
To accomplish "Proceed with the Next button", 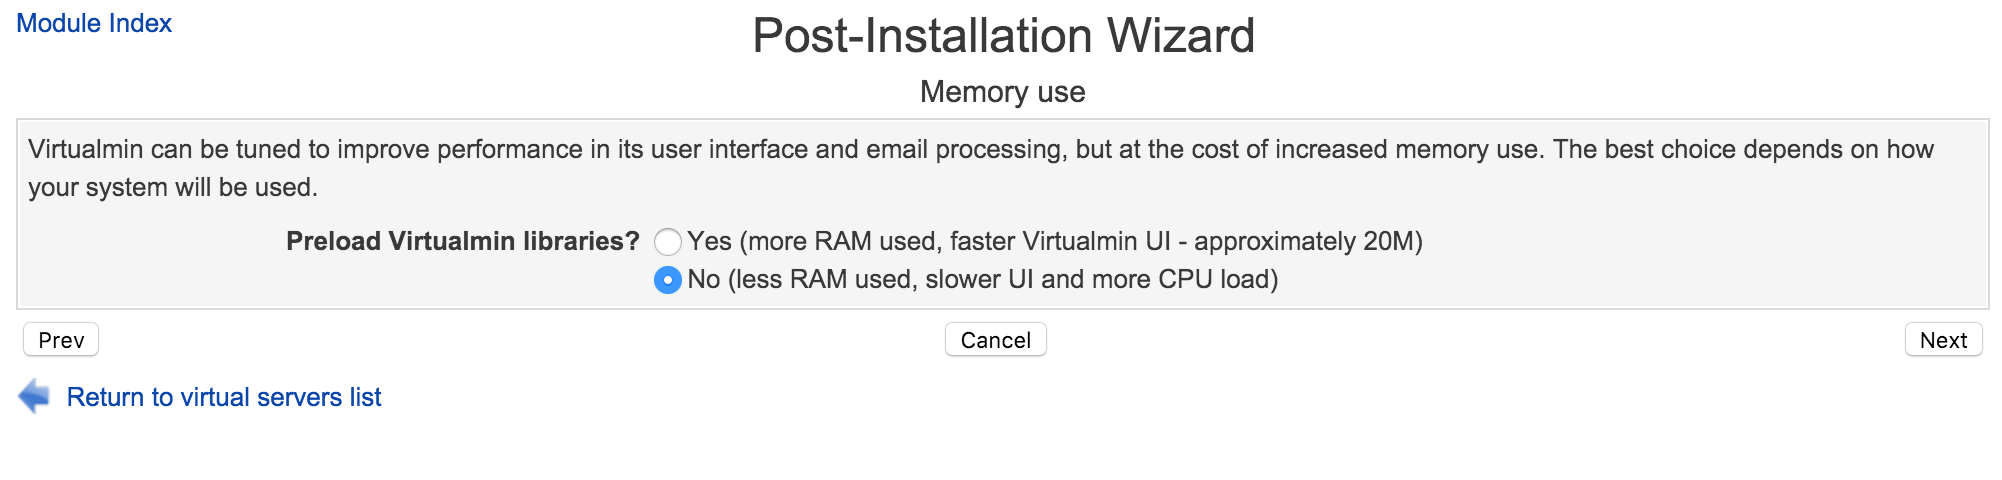I will pos(1943,340).
